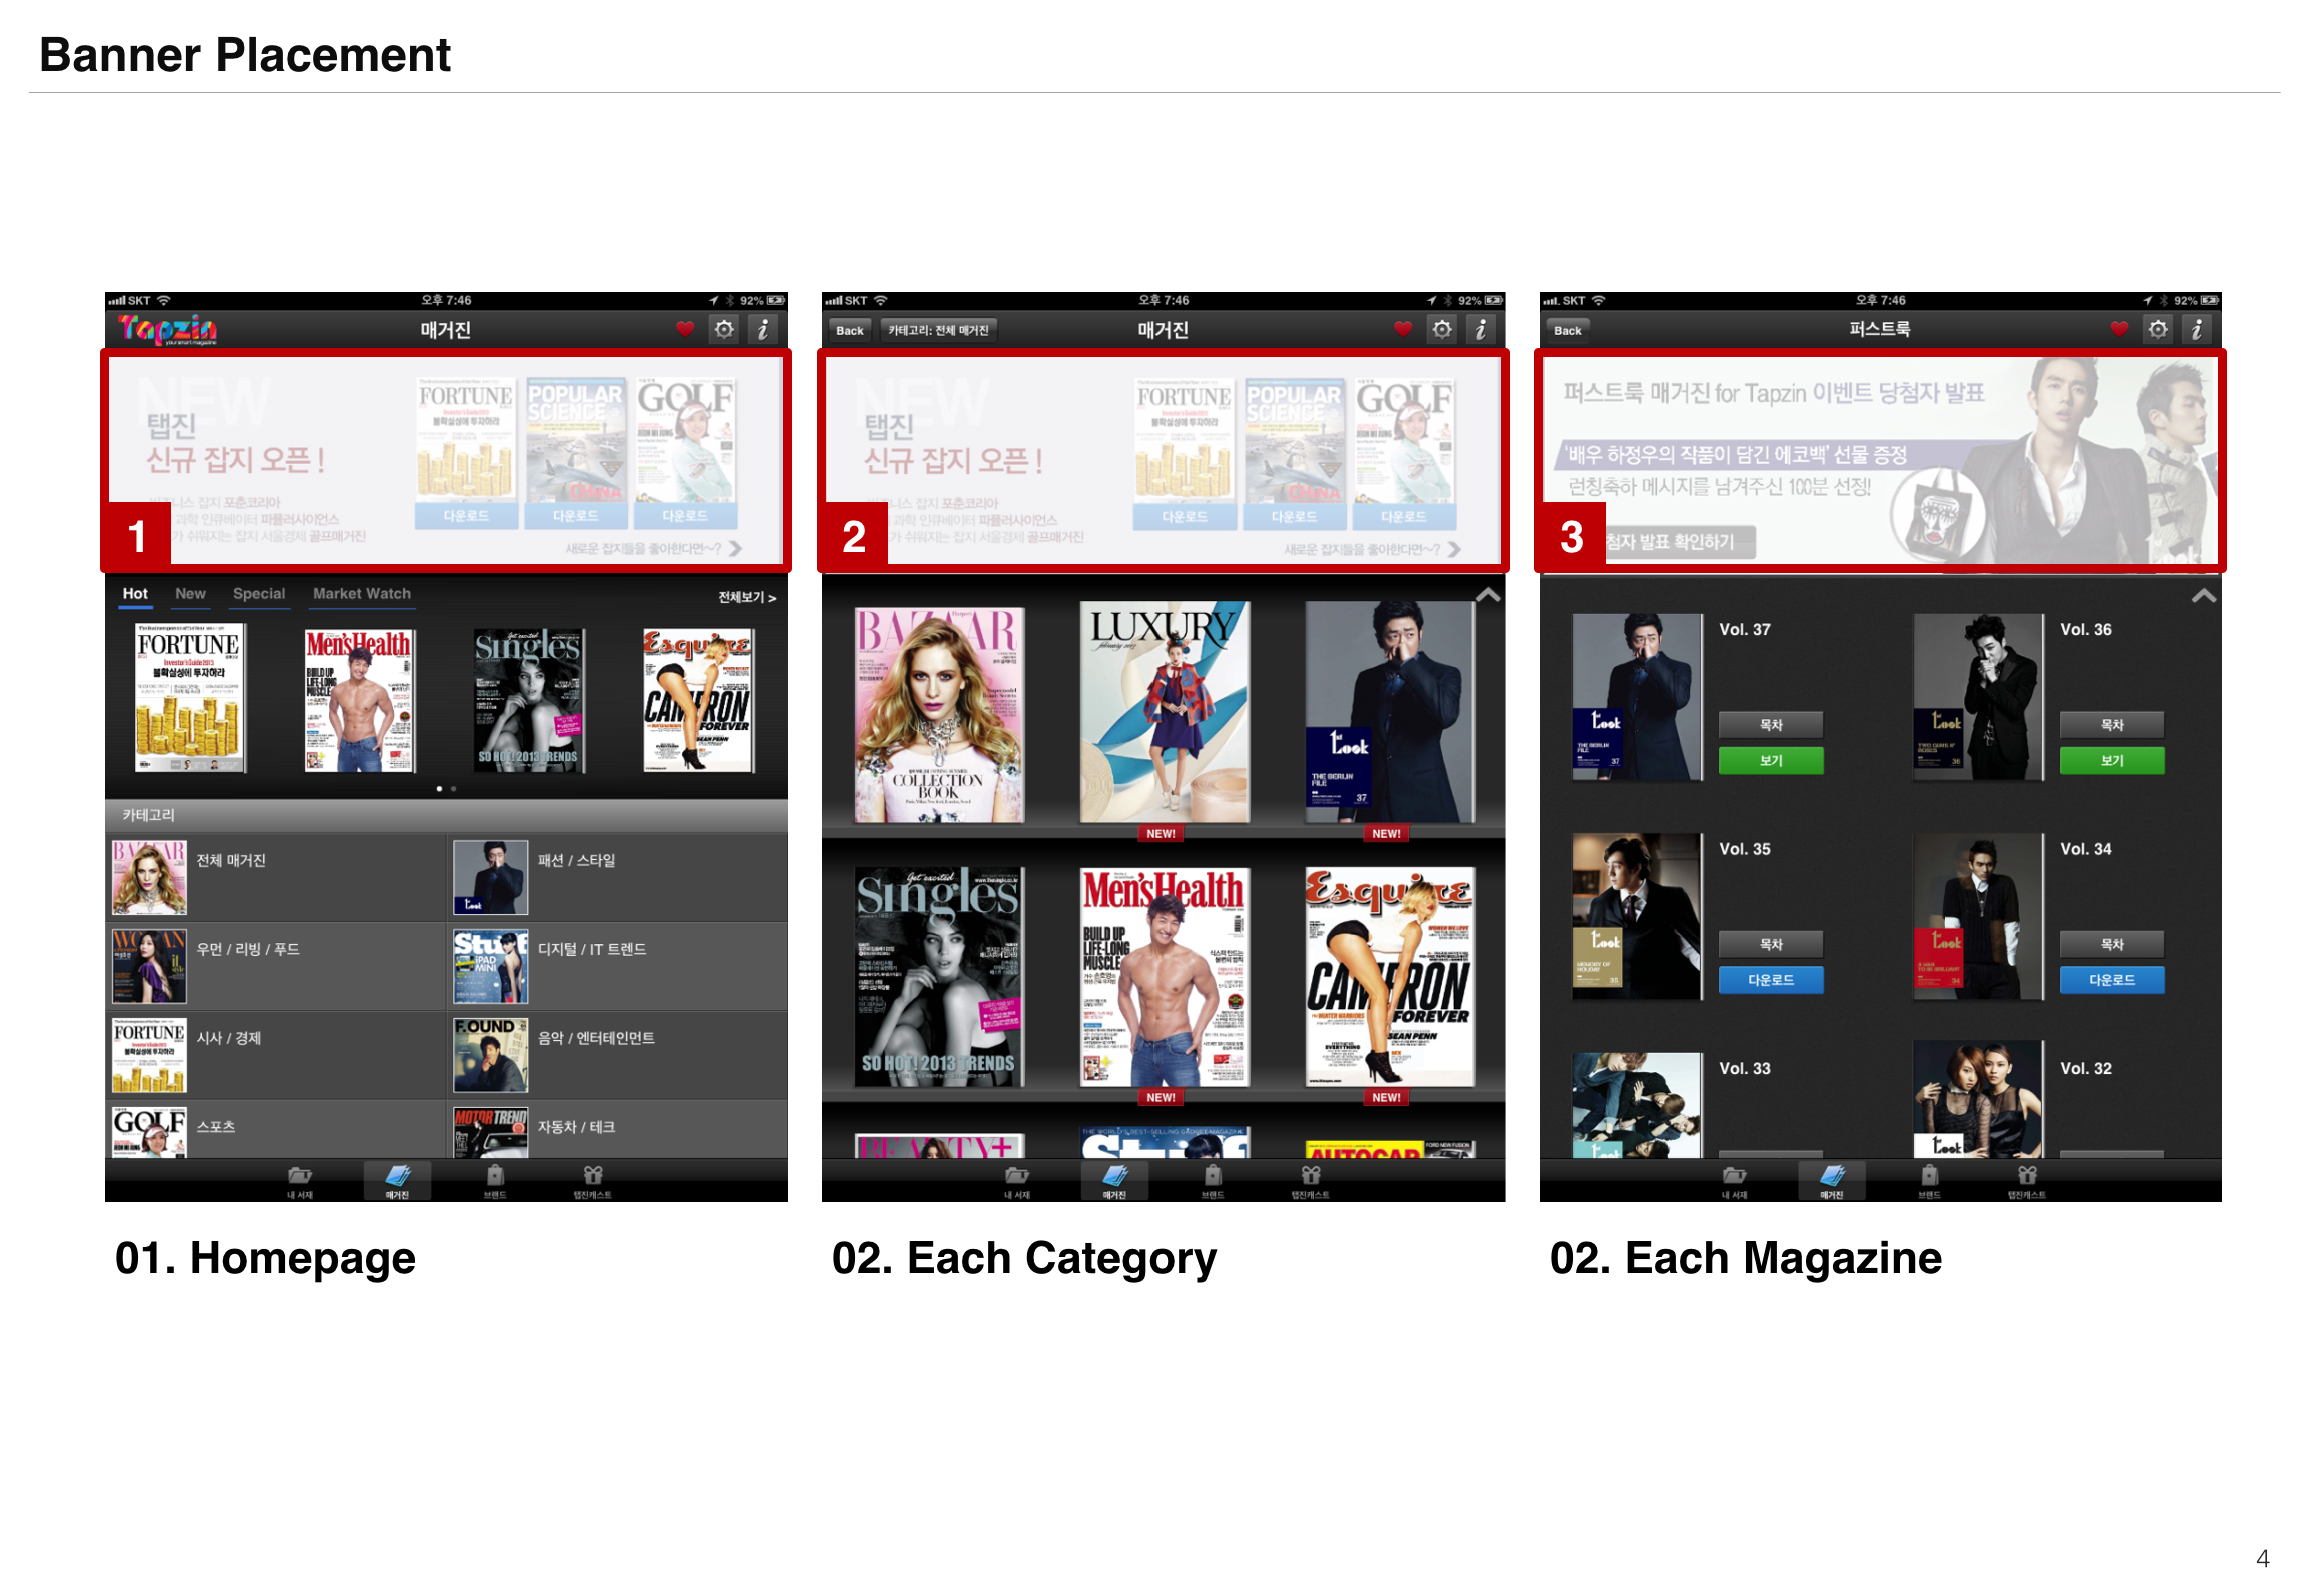The image size is (2308, 1594).
Task: Open Esquire cover in Hot carousel
Action: click(698, 700)
